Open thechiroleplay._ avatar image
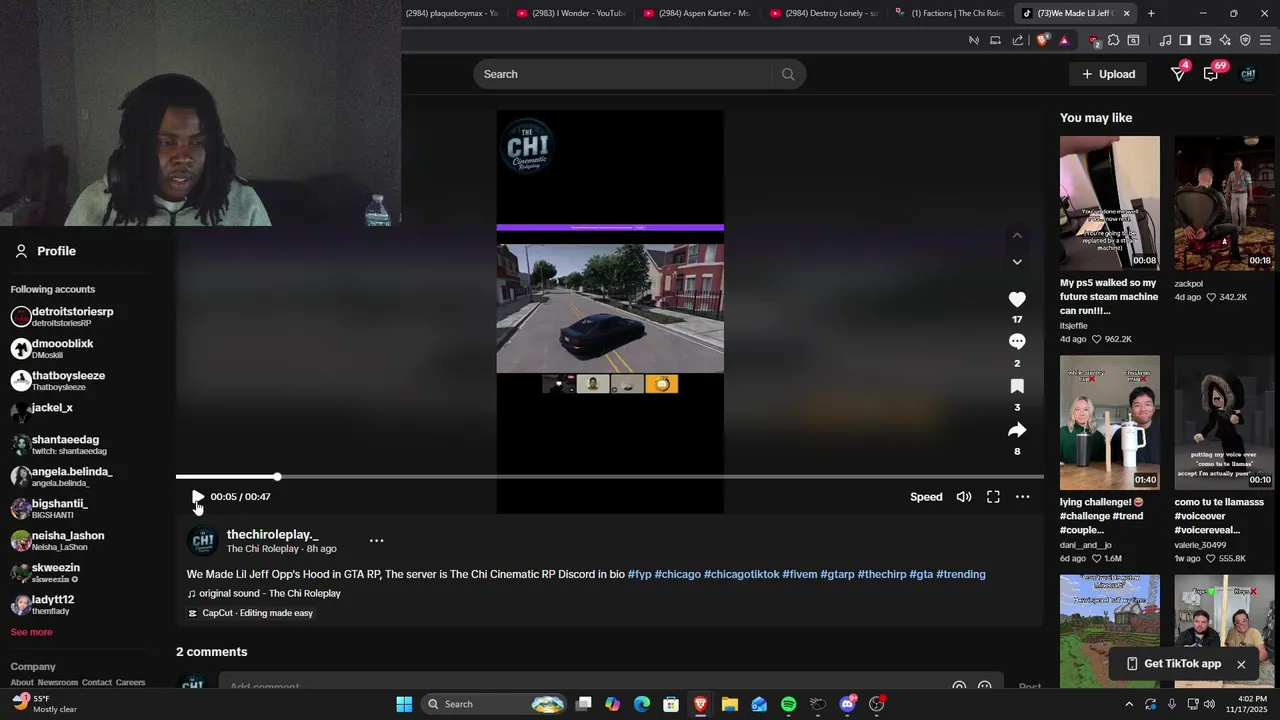1280x720 pixels. (x=203, y=541)
